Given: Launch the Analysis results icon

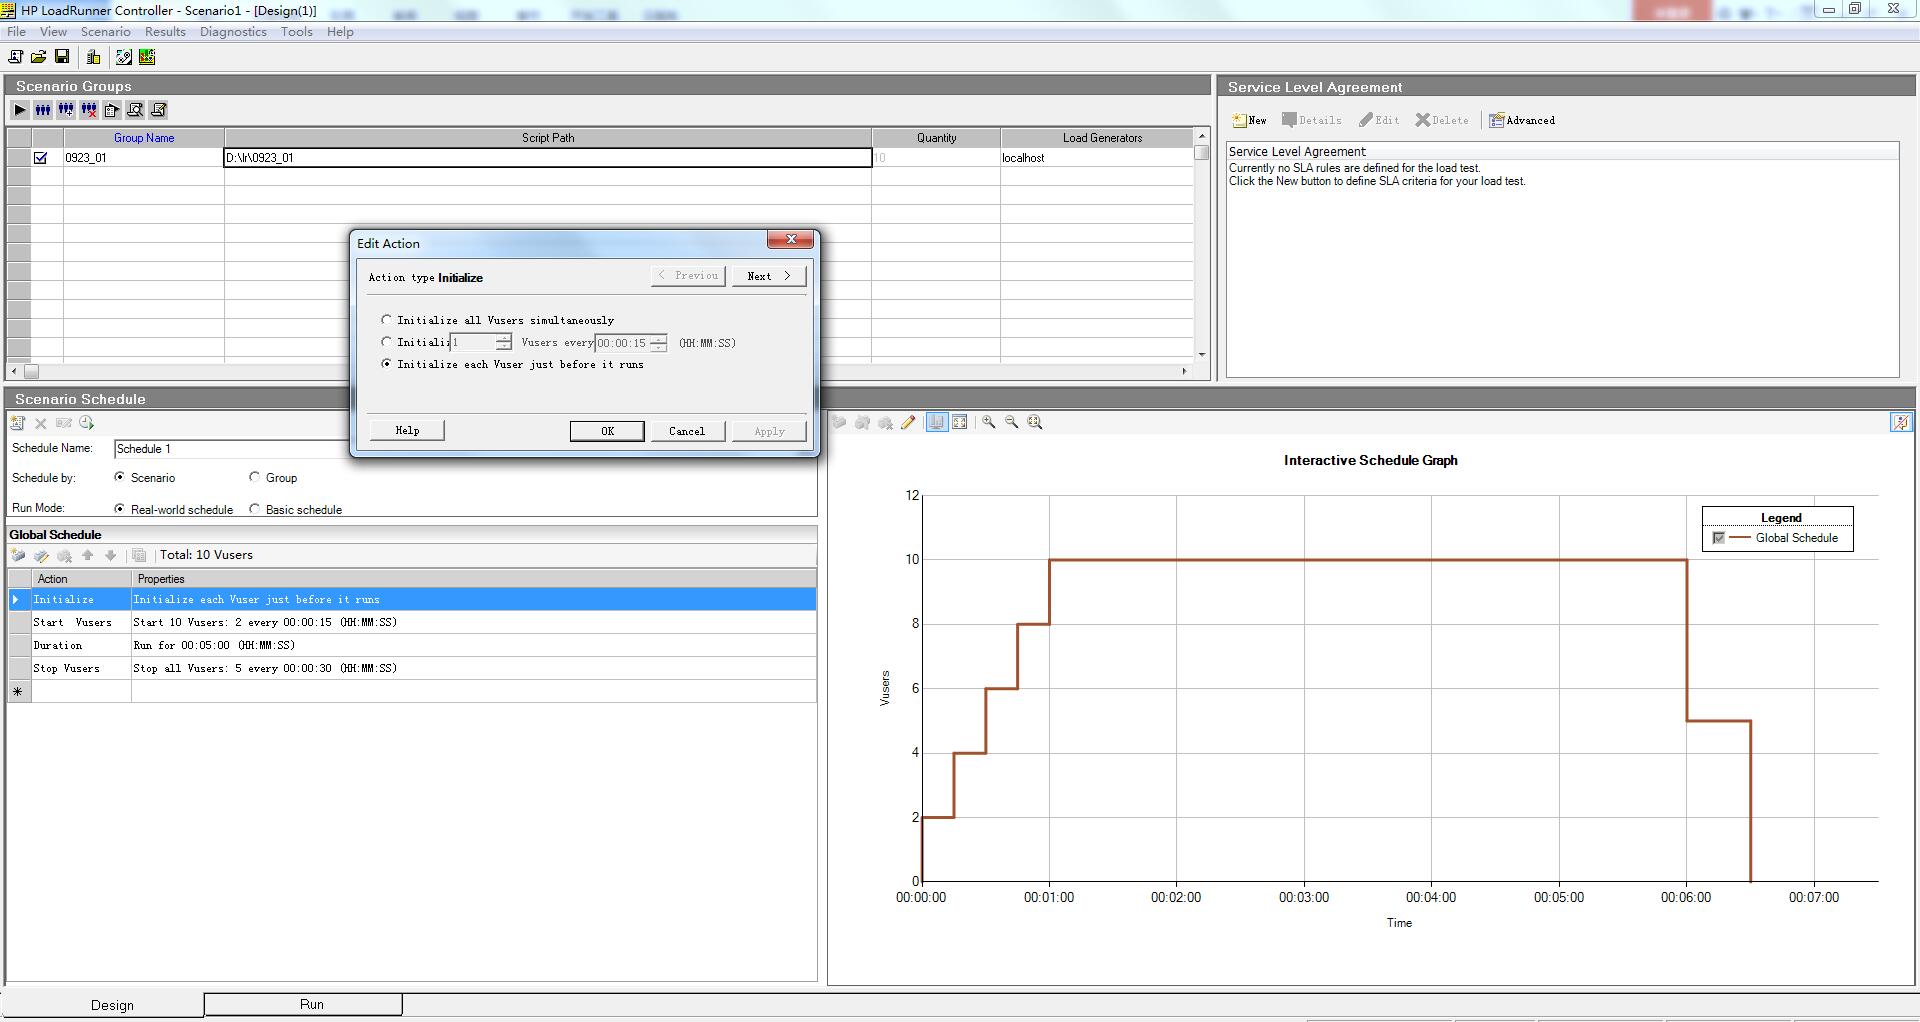Looking at the screenshot, I should point(147,57).
